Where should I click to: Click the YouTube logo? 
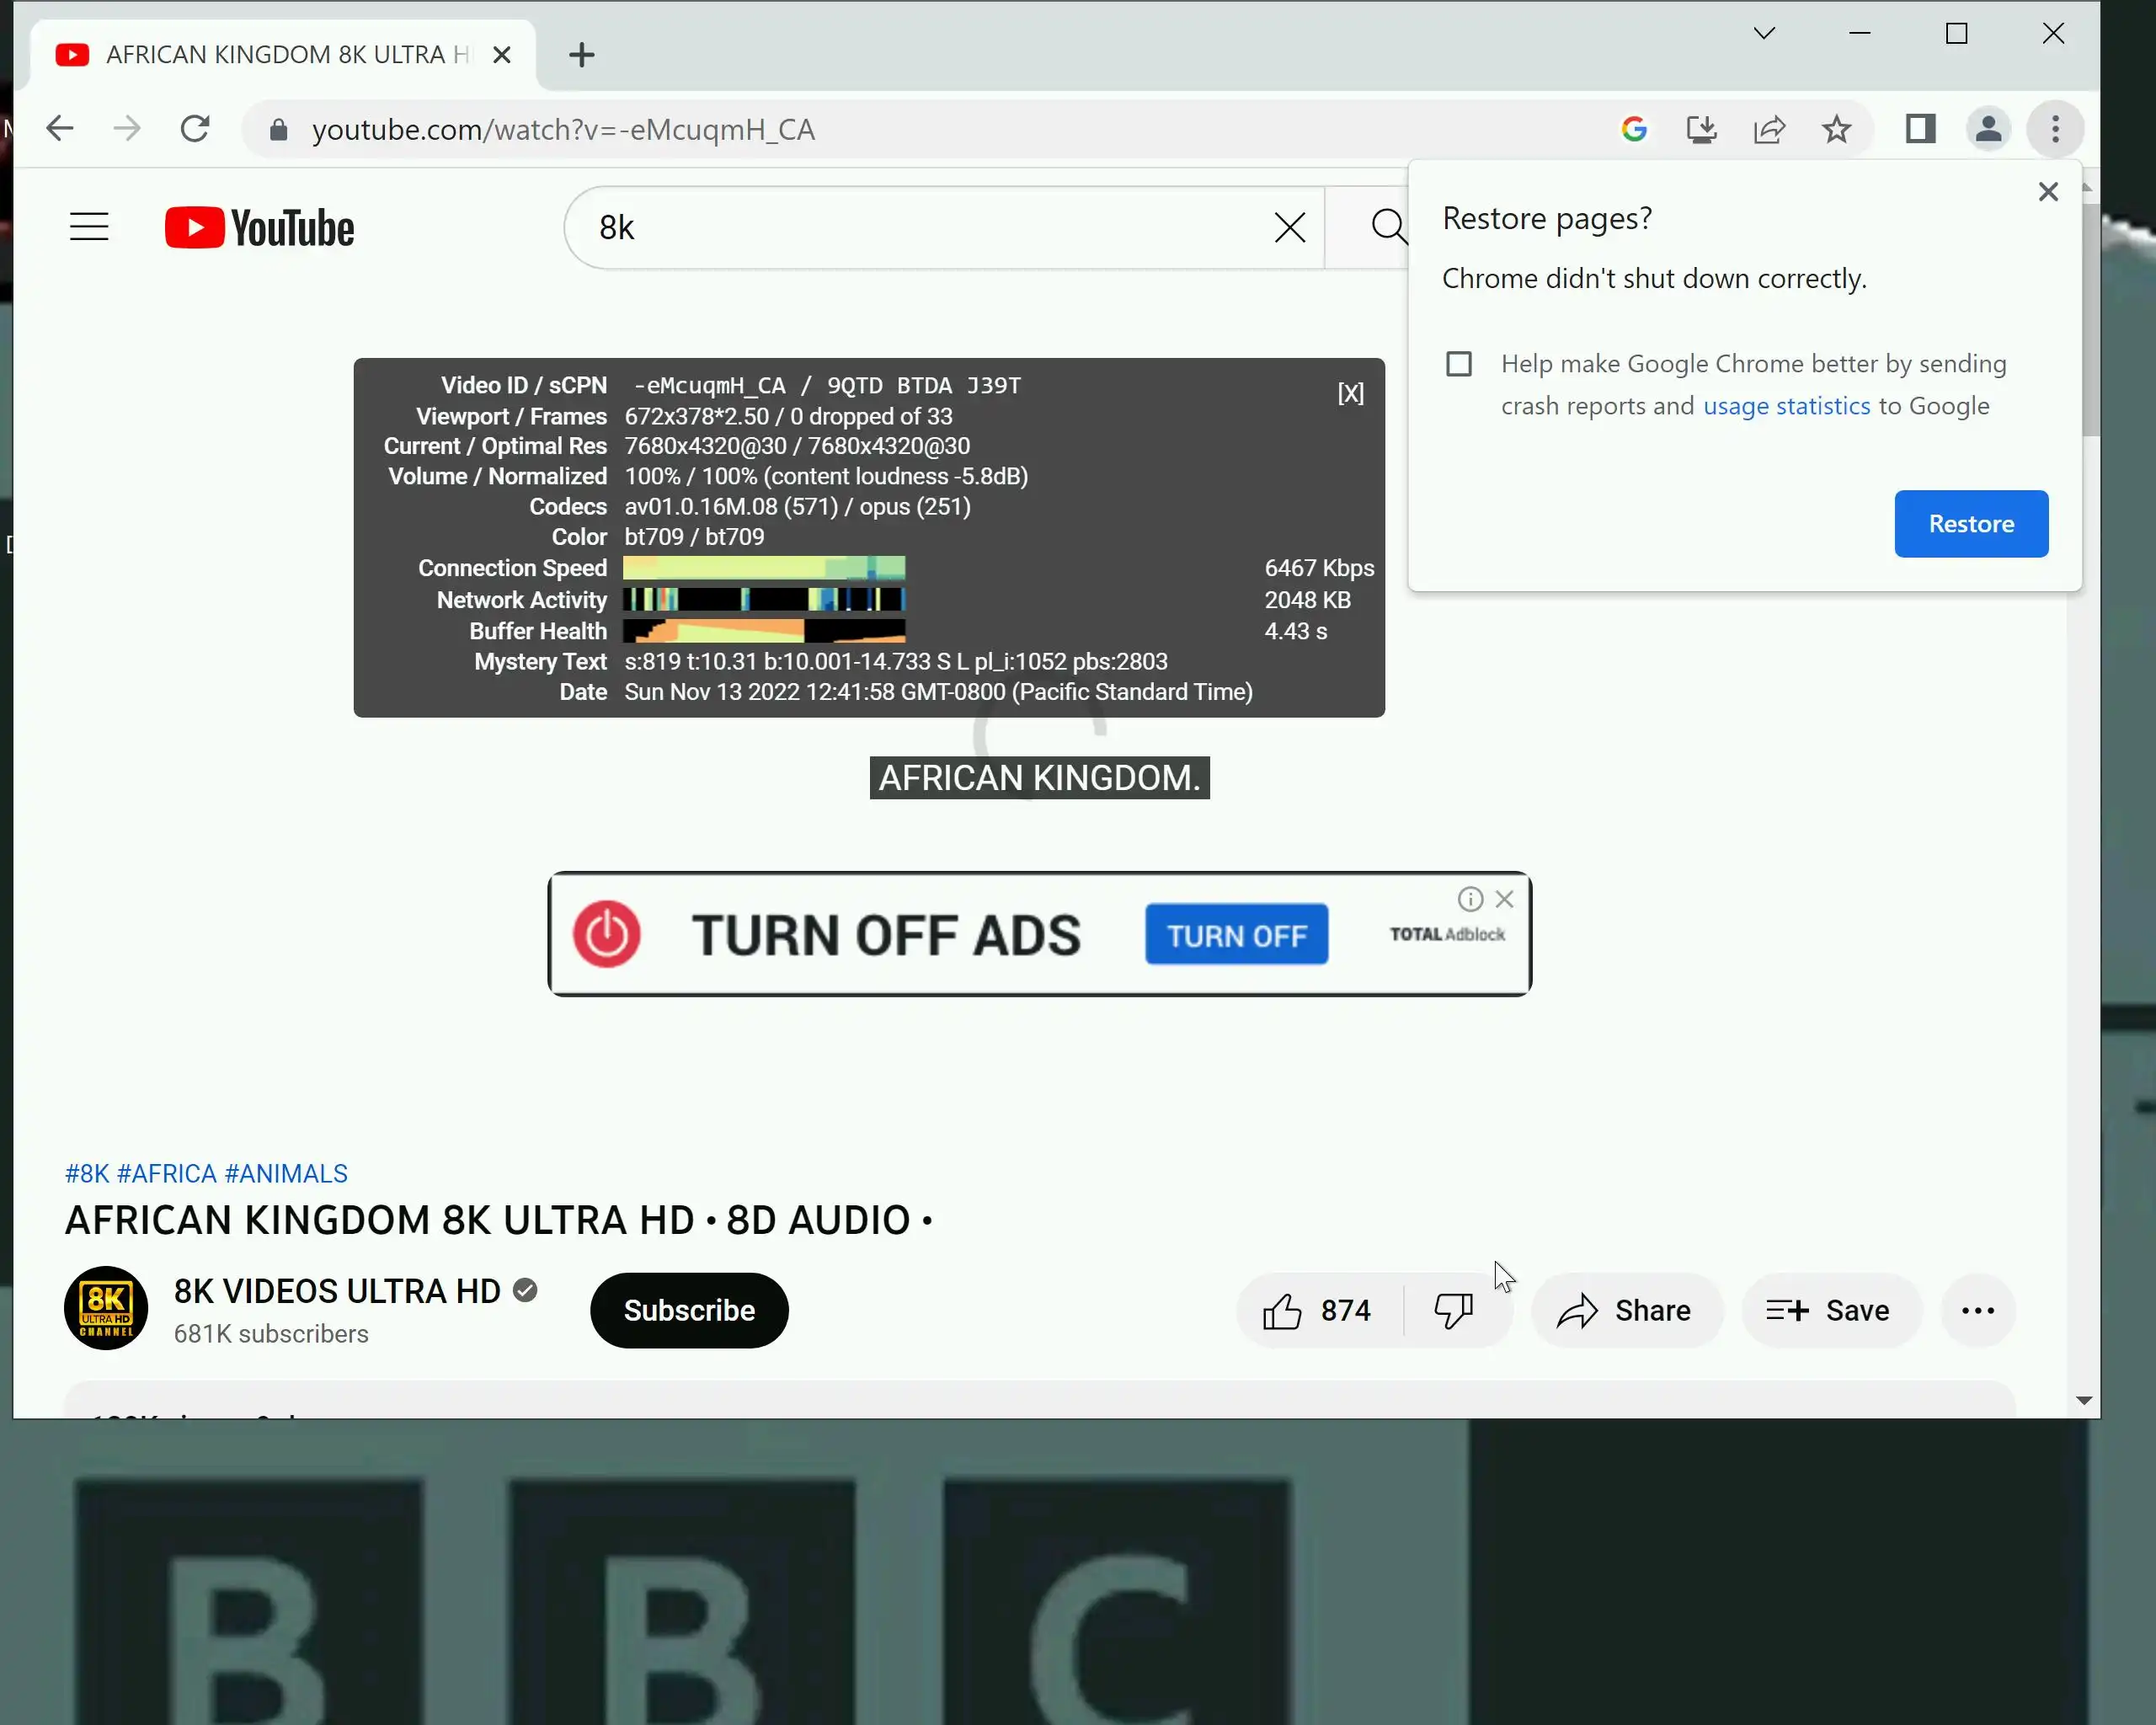pos(259,228)
